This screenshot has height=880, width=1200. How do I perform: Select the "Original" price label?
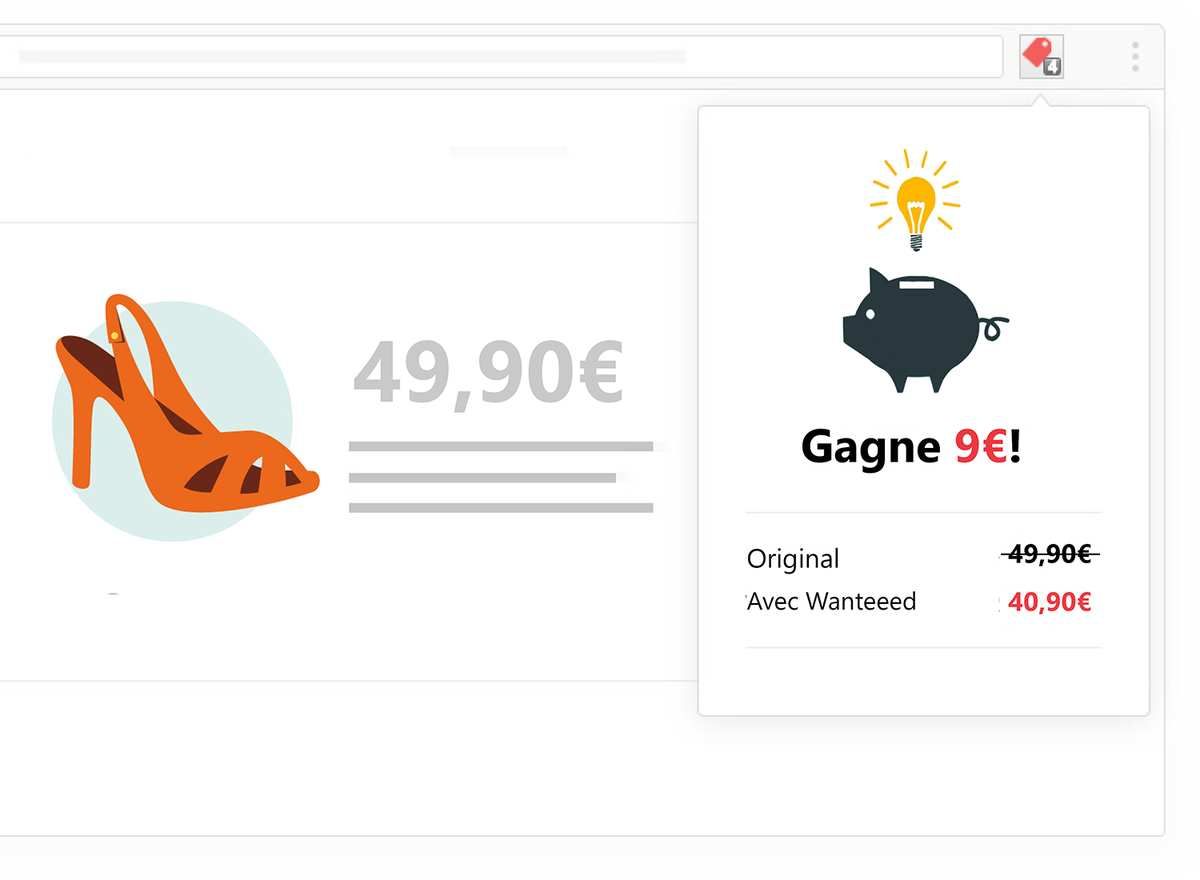793,559
